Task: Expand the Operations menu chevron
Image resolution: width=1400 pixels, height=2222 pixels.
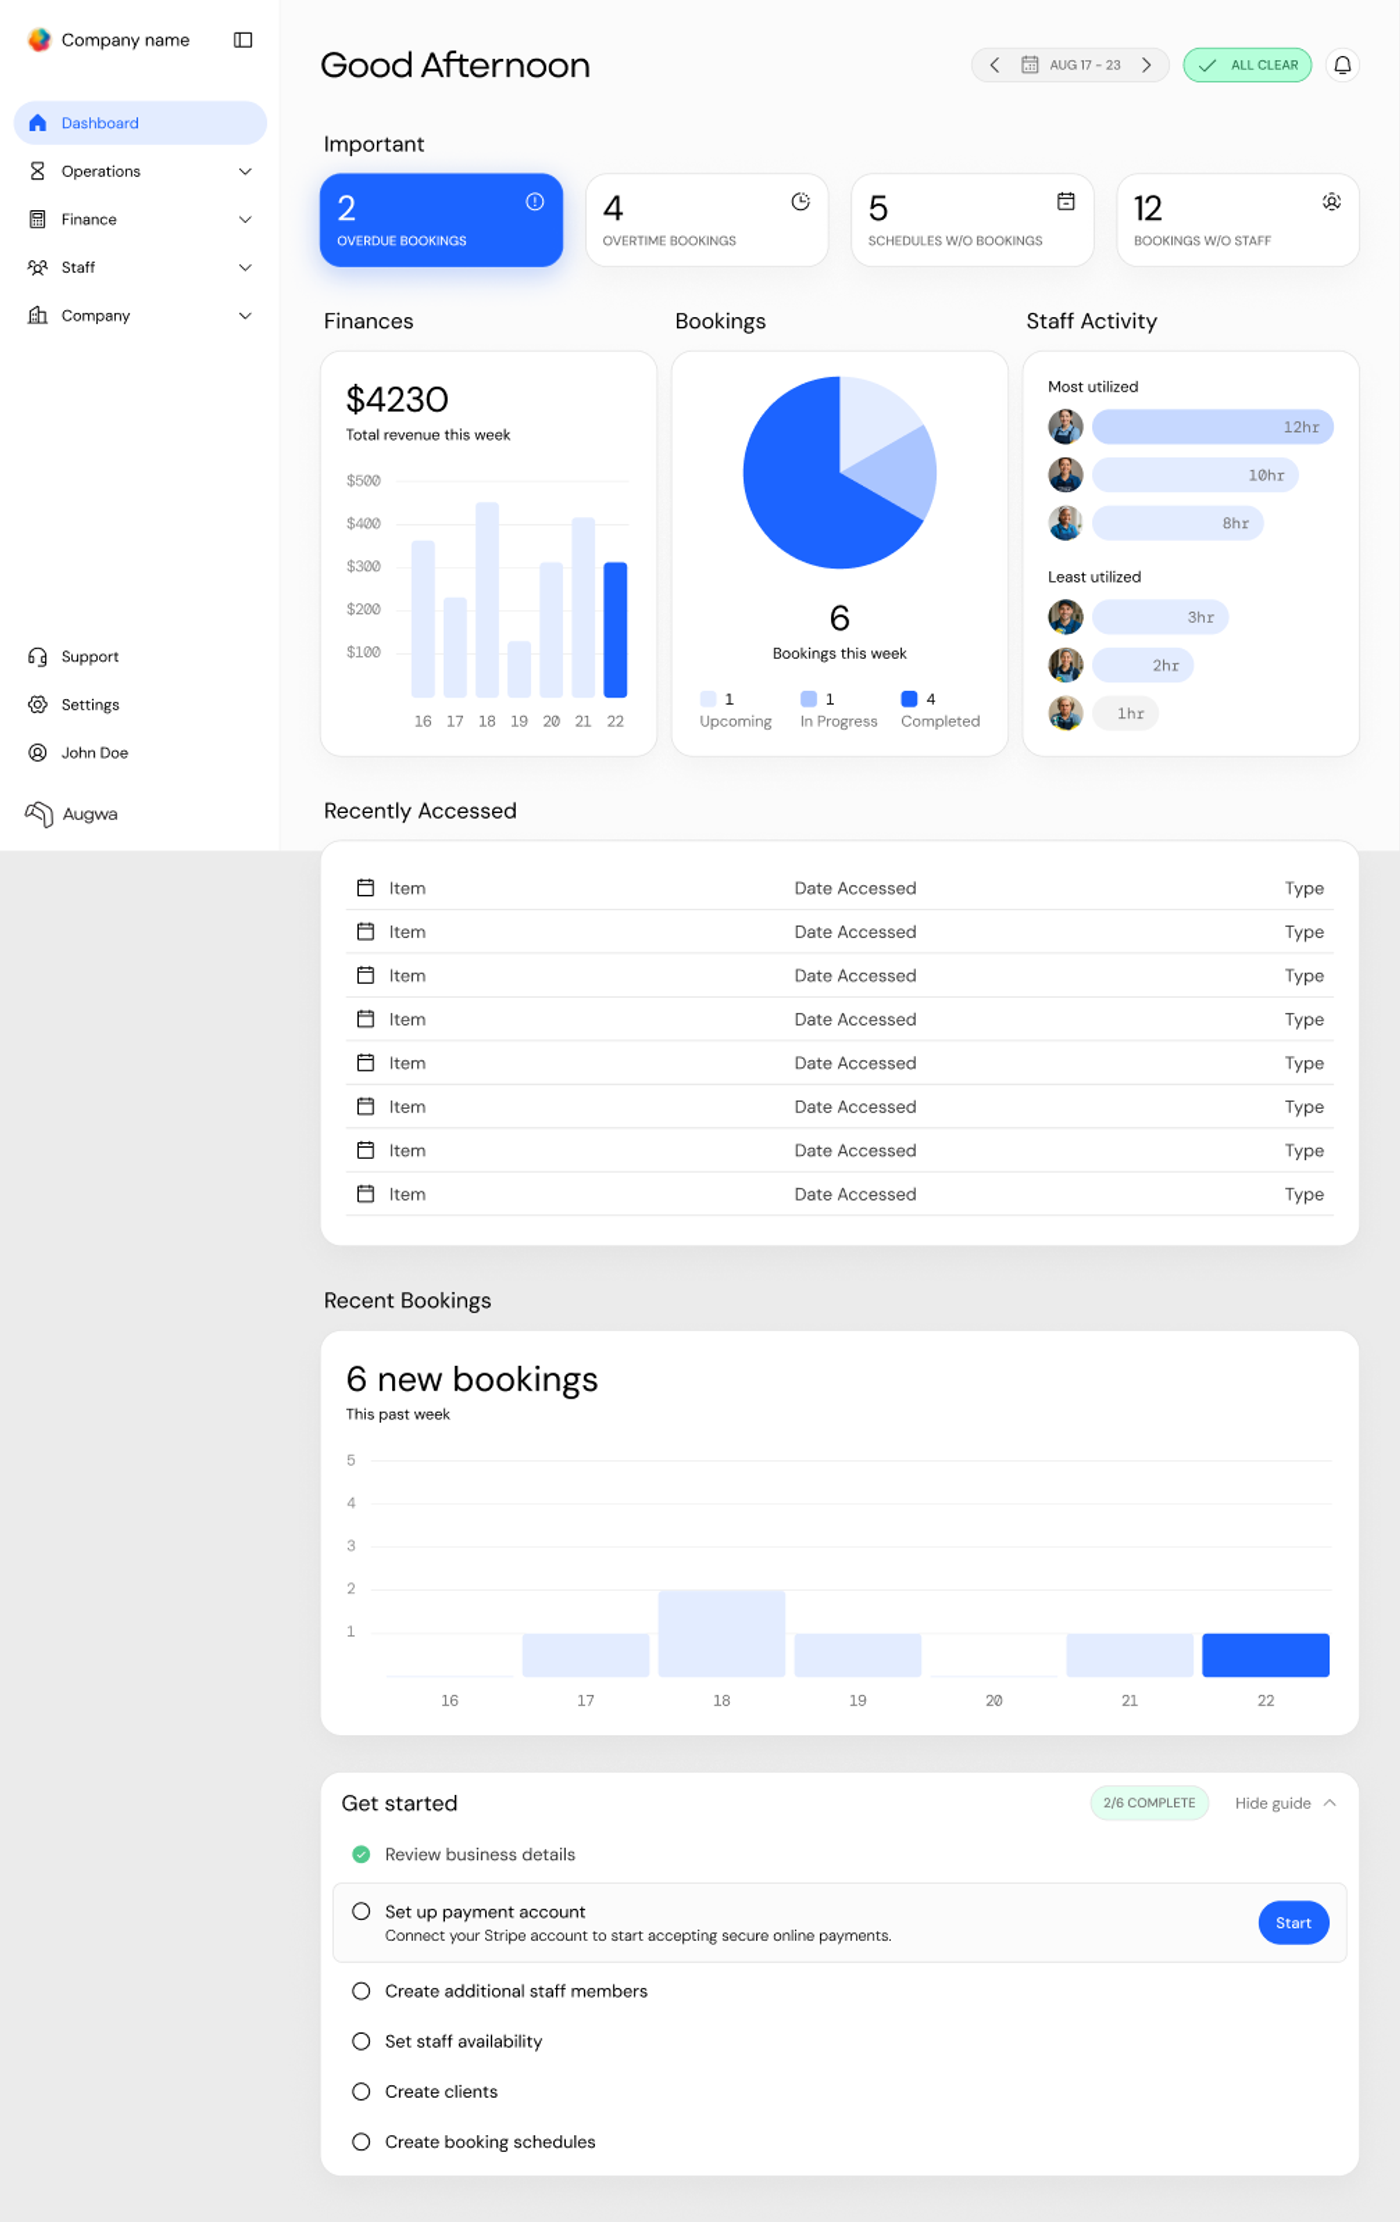Action: pyautogui.click(x=245, y=171)
